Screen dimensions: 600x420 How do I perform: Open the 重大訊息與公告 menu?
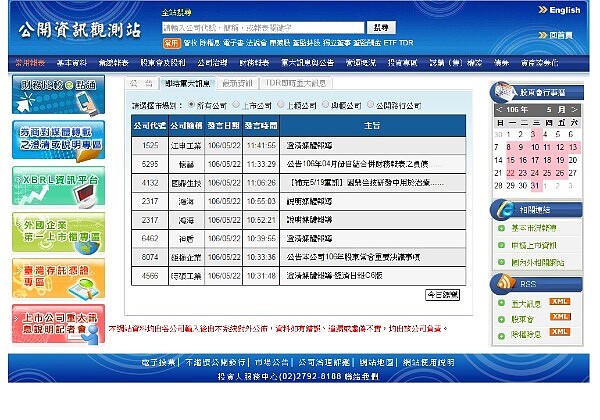pyautogui.click(x=307, y=63)
